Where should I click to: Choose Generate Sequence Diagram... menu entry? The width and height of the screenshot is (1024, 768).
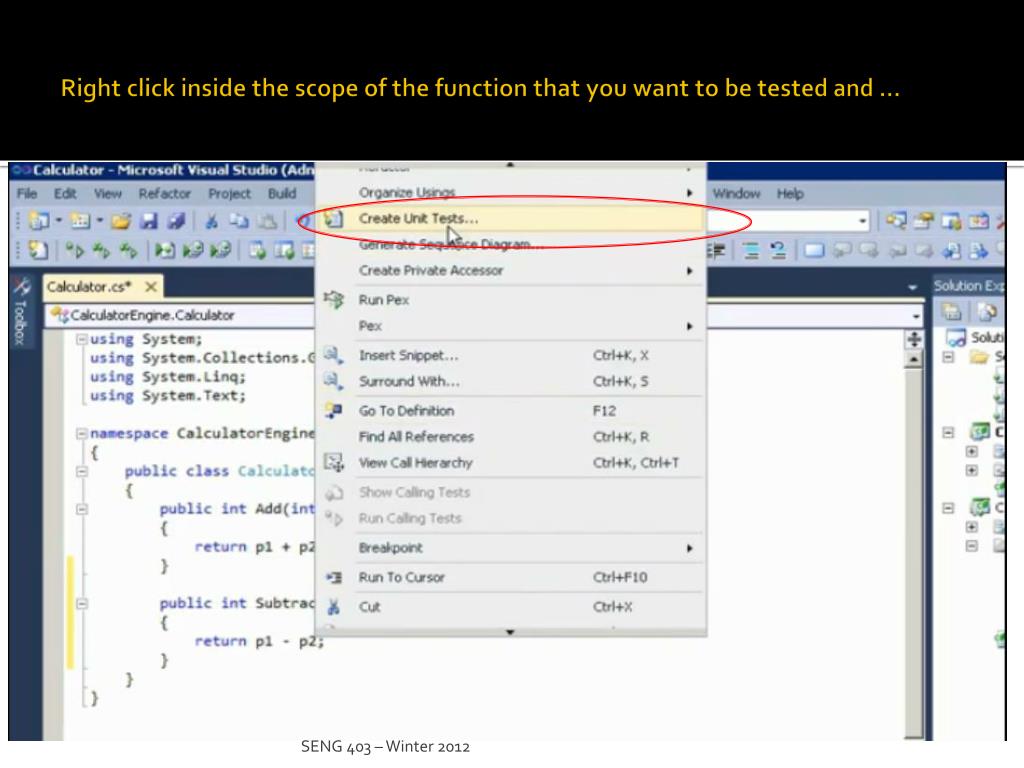click(510, 245)
